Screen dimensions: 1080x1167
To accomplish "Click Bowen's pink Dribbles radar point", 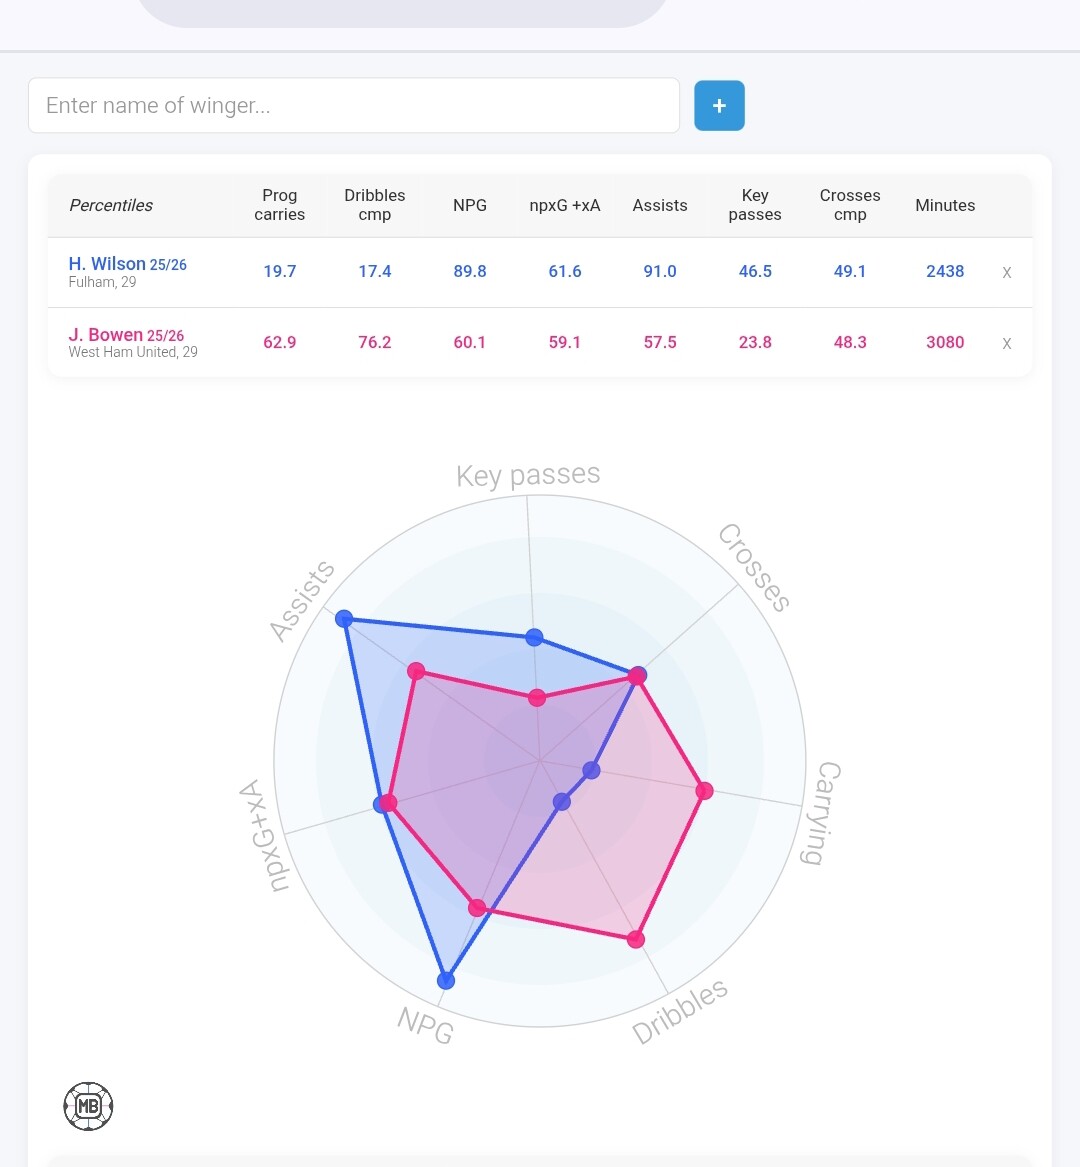I will [x=636, y=939].
